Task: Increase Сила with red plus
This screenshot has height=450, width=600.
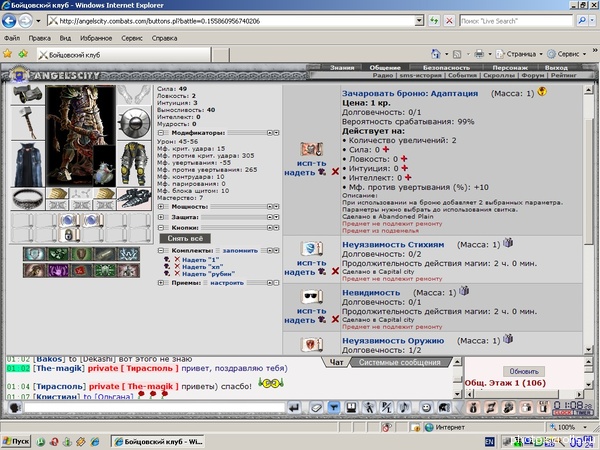Action: [x=386, y=149]
